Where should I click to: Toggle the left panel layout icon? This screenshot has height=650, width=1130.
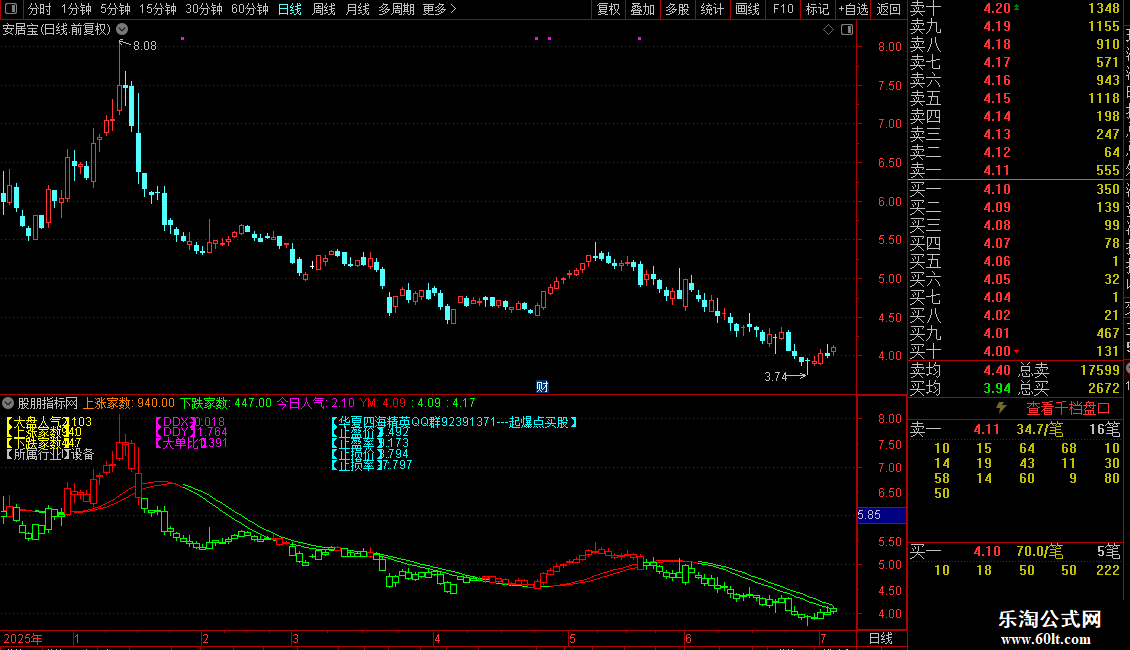click(11, 9)
